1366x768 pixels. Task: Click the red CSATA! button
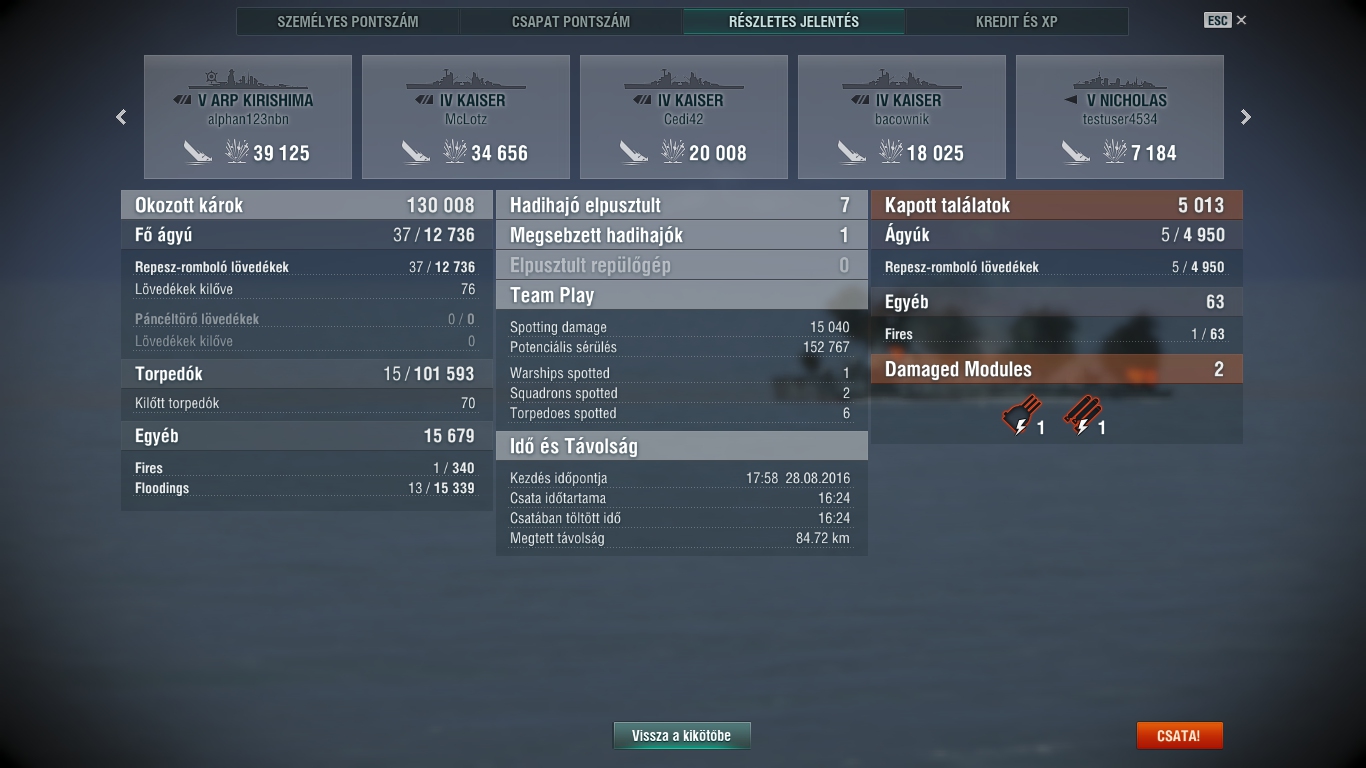1179,736
